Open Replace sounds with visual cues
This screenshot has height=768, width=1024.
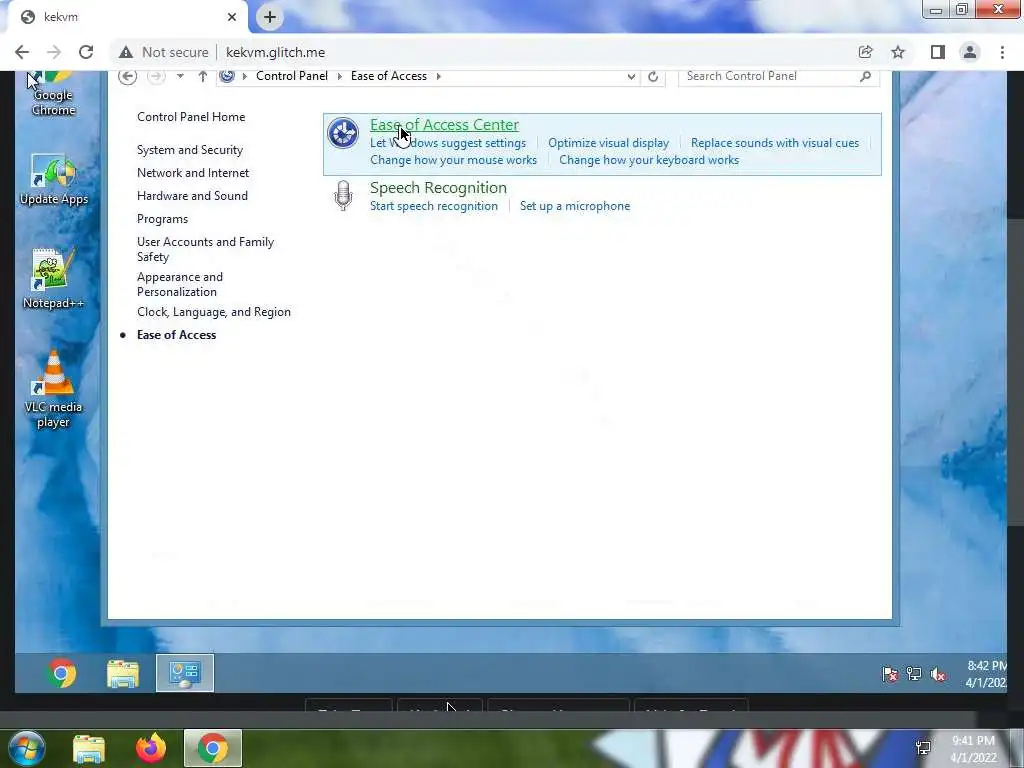click(775, 143)
